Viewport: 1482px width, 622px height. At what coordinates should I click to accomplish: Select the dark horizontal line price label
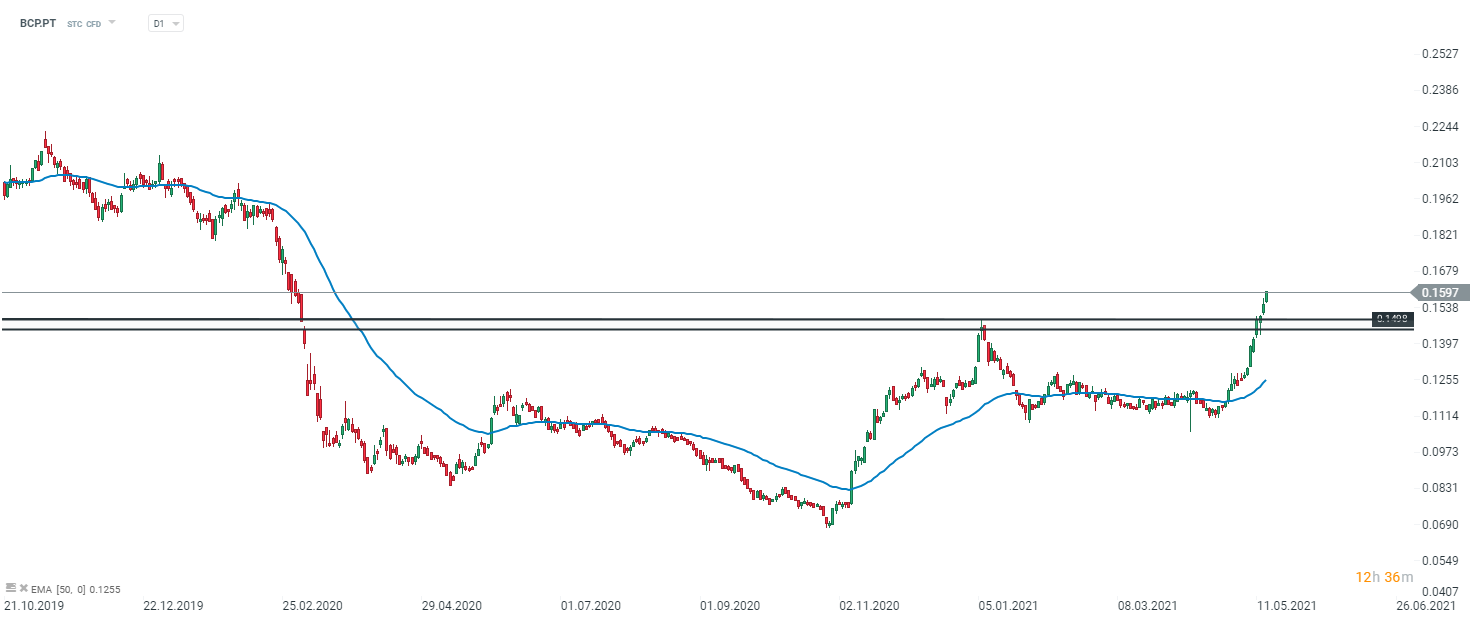coord(1392,319)
